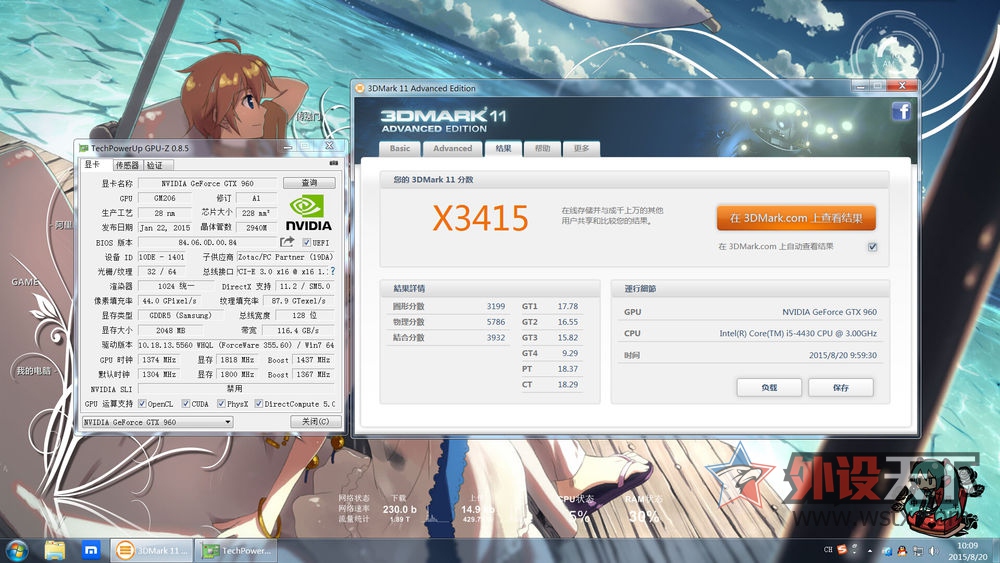This screenshot has height=563, width=1000.
Task: Toggle the CUDA checkbox
Action: click(186, 404)
